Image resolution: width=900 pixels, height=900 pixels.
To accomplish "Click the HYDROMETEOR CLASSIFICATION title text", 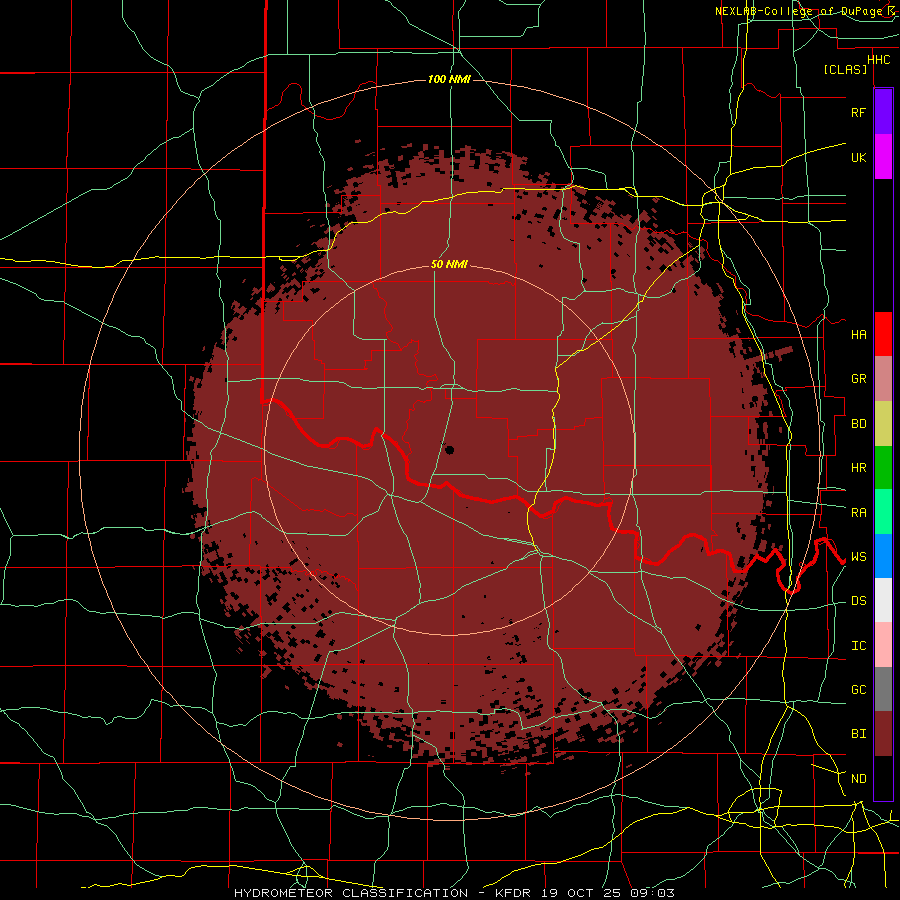I will click(x=351, y=893).
